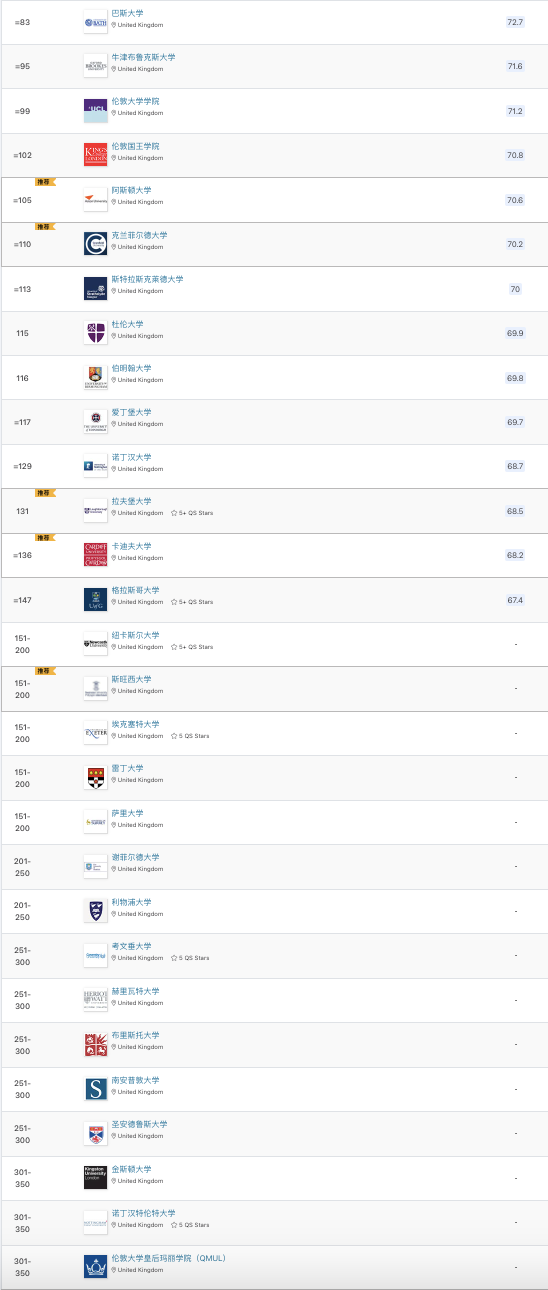Click the 72.7 score for 巴斯大学
548x1290 pixels.
515,22
